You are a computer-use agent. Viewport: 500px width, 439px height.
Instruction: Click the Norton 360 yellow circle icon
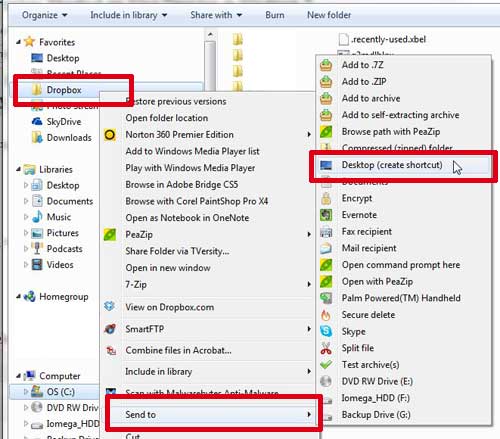pos(110,135)
